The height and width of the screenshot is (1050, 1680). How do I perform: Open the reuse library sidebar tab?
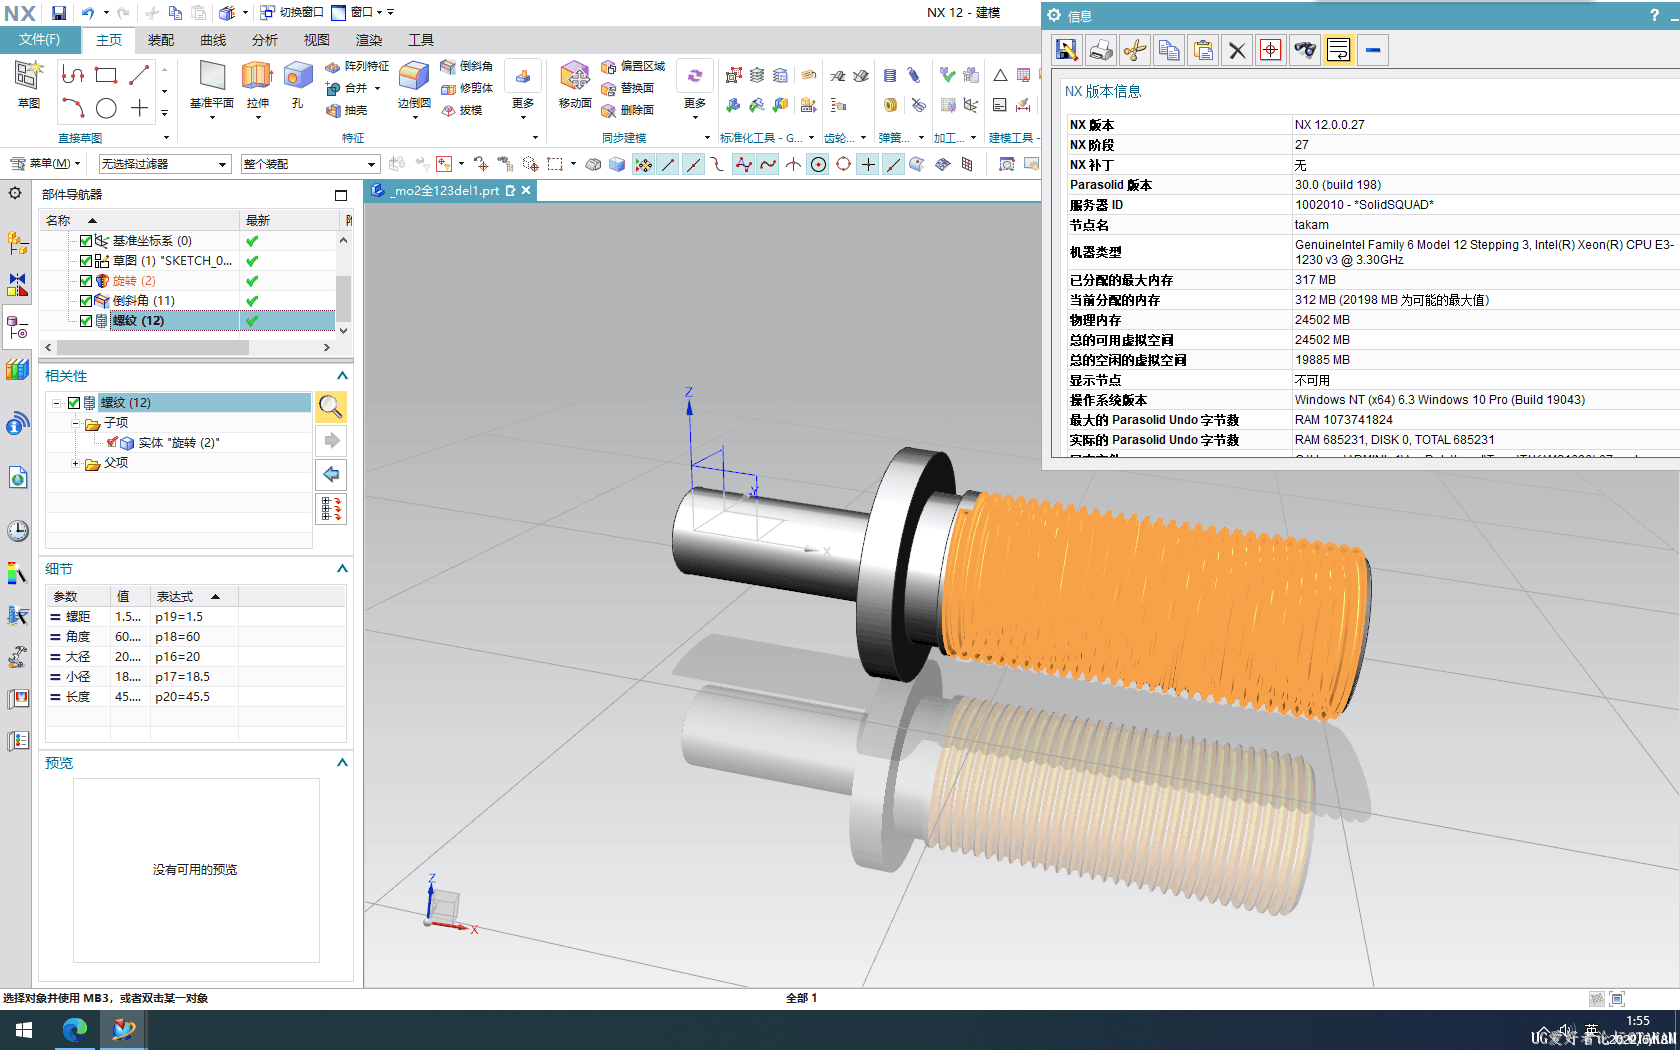tap(17, 369)
